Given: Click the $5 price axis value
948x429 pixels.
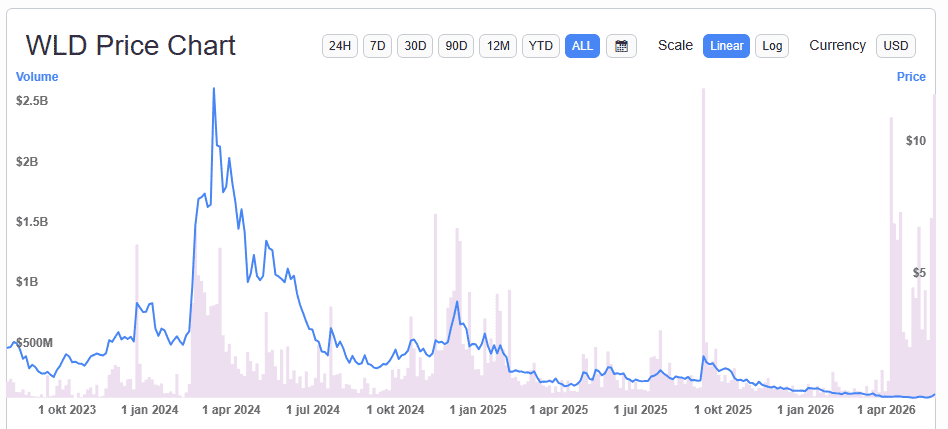Looking at the screenshot, I should tap(919, 273).
